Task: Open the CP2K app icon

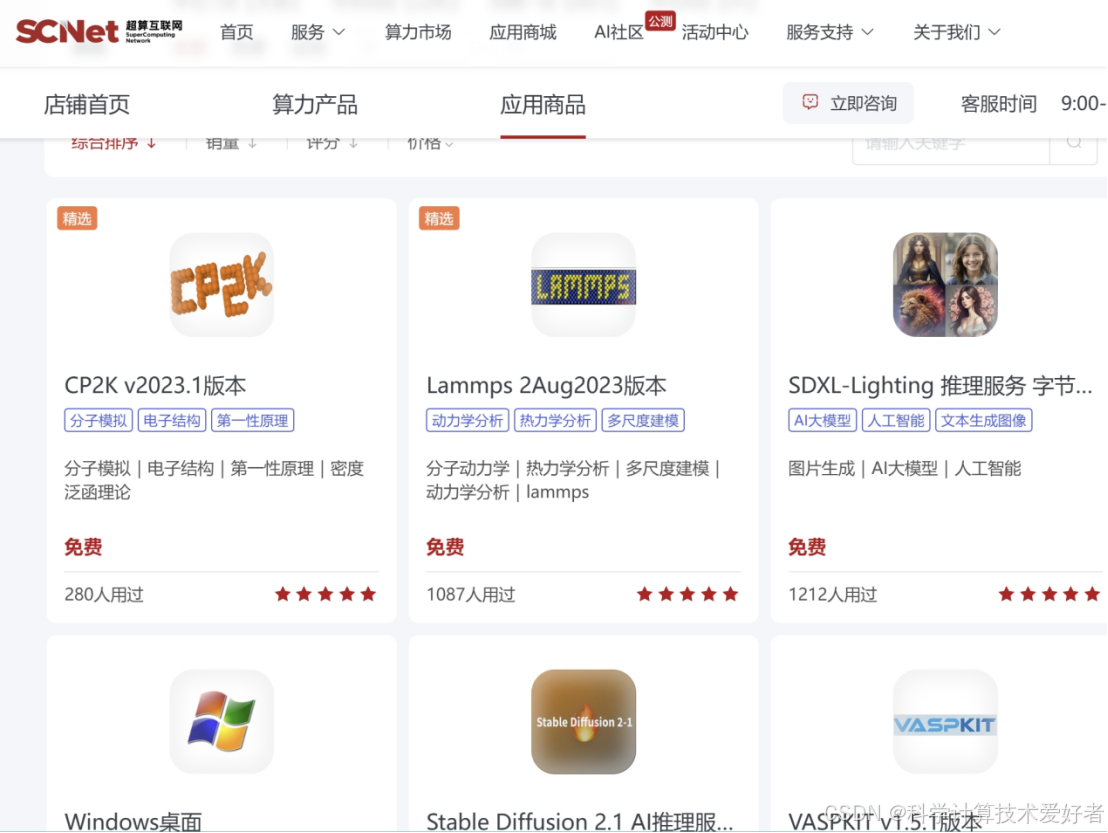Action: point(221,285)
